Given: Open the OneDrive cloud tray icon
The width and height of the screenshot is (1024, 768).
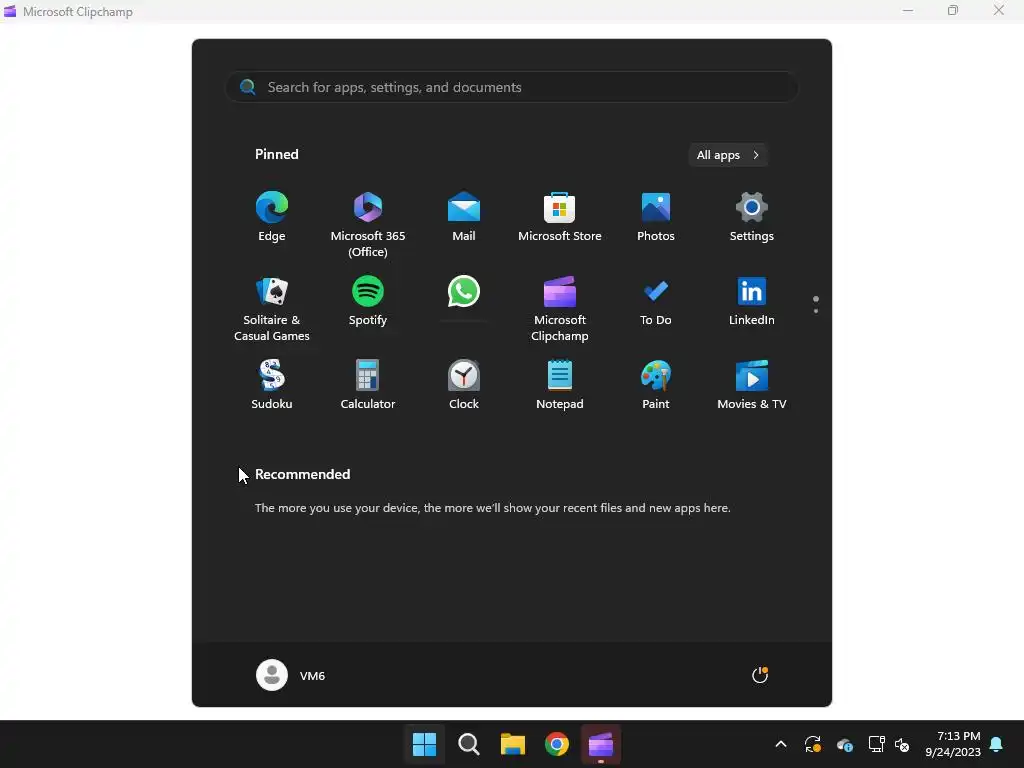Looking at the screenshot, I should click(844, 744).
